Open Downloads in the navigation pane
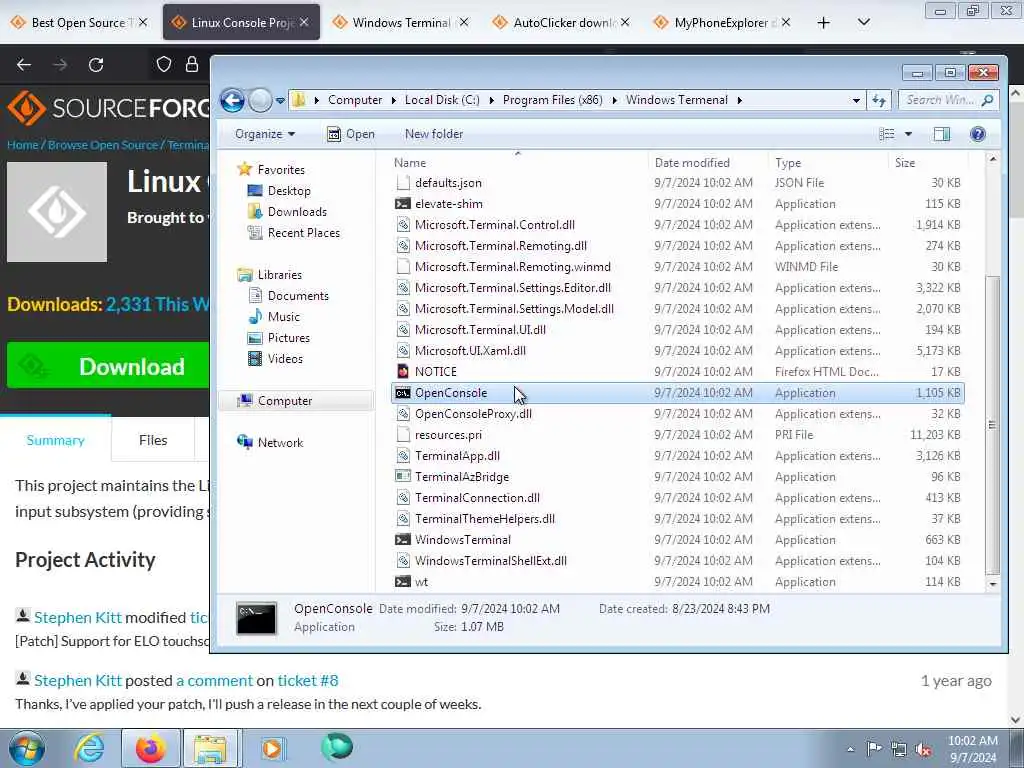Viewport: 1024px width, 768px height. pos(297,212)
